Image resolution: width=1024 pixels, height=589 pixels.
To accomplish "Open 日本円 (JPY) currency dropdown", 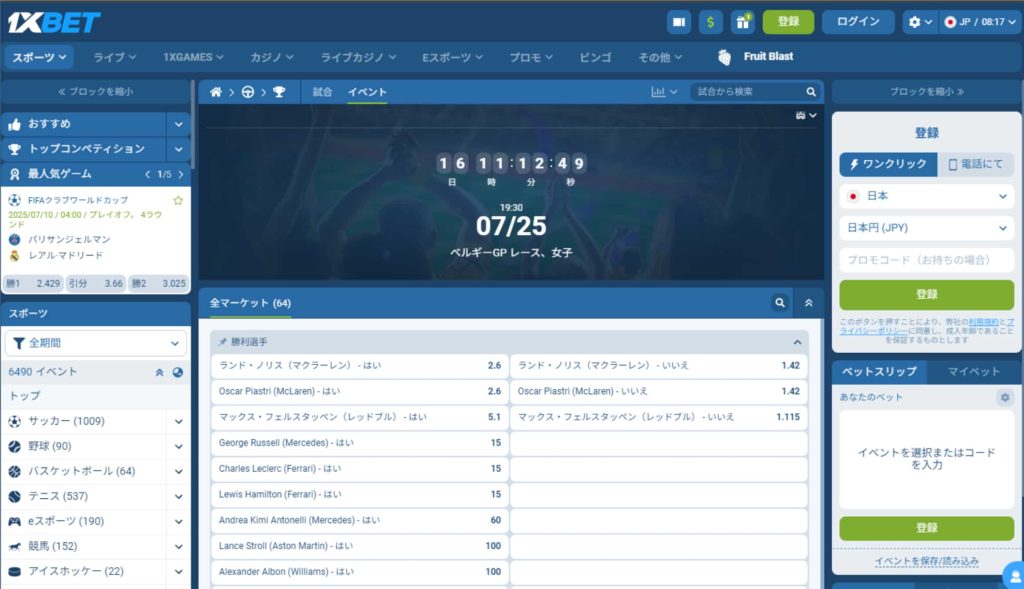I will (927, 228).
